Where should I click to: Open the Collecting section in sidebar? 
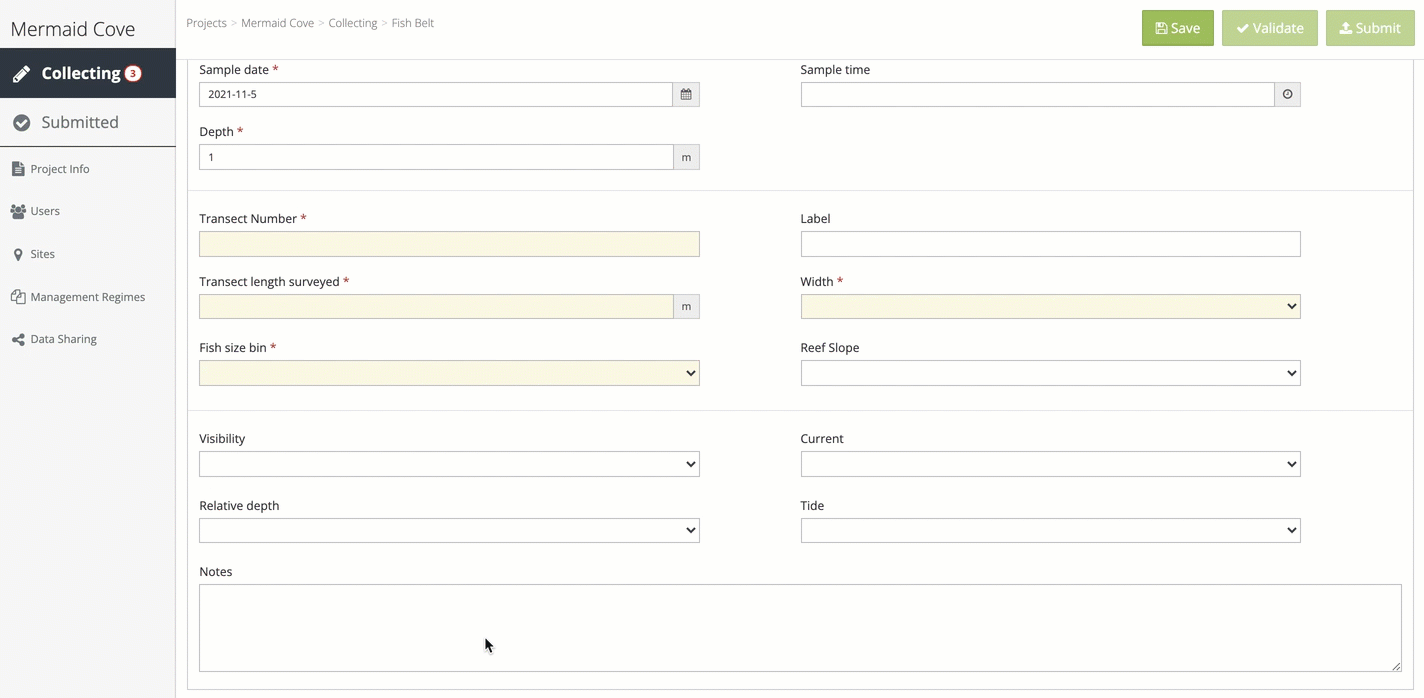click(x=88, y=73)
